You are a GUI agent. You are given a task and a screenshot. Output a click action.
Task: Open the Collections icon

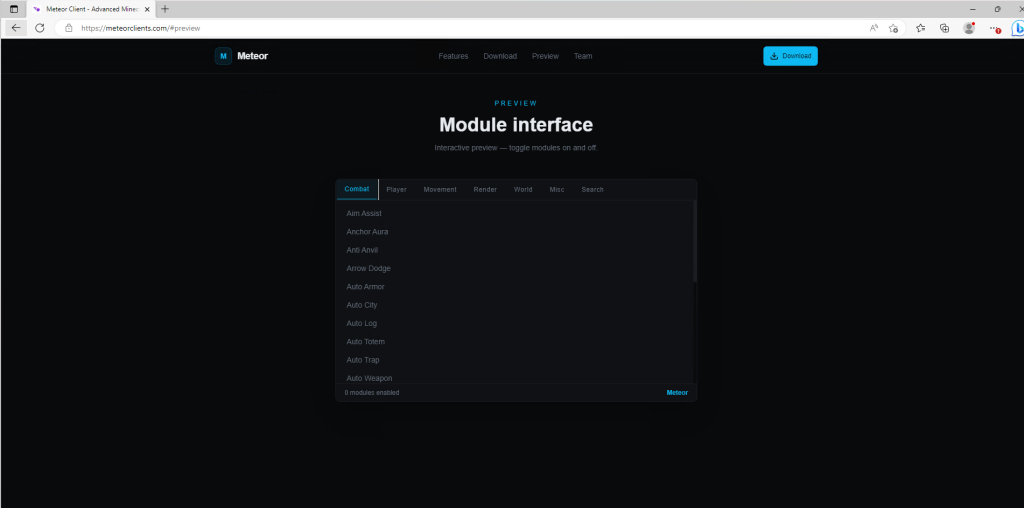coord(944,28)
